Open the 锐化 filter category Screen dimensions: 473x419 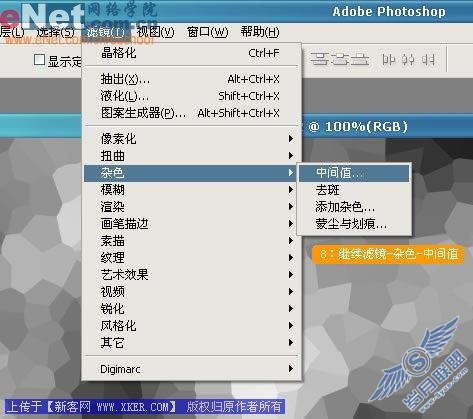coord(191,309)
